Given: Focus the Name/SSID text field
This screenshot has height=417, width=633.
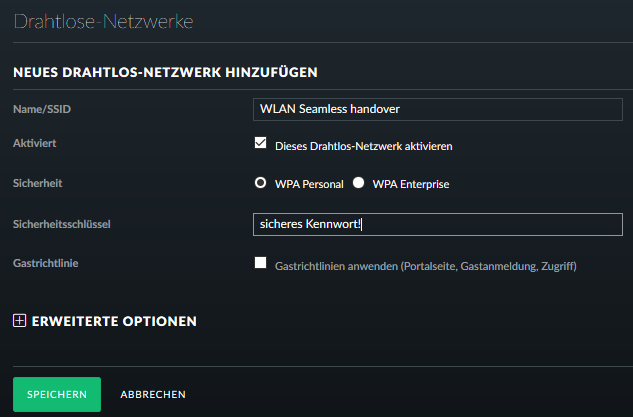Looking at the screenshot, I should click(438, 107).
